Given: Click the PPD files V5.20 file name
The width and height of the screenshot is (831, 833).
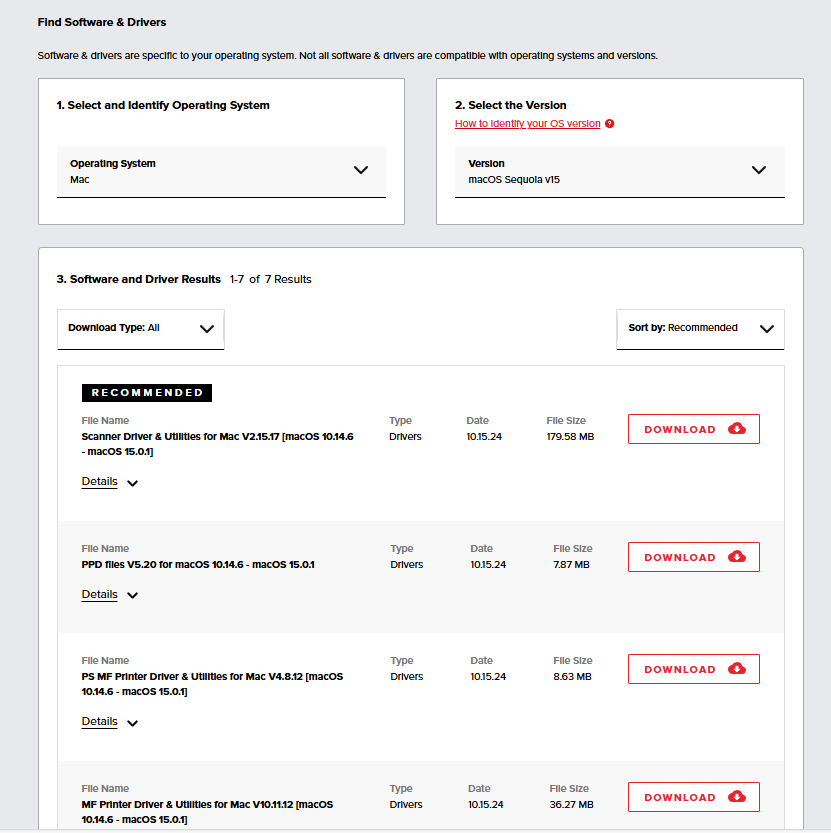Looking at the screenshot, I should tap(198, 565).
